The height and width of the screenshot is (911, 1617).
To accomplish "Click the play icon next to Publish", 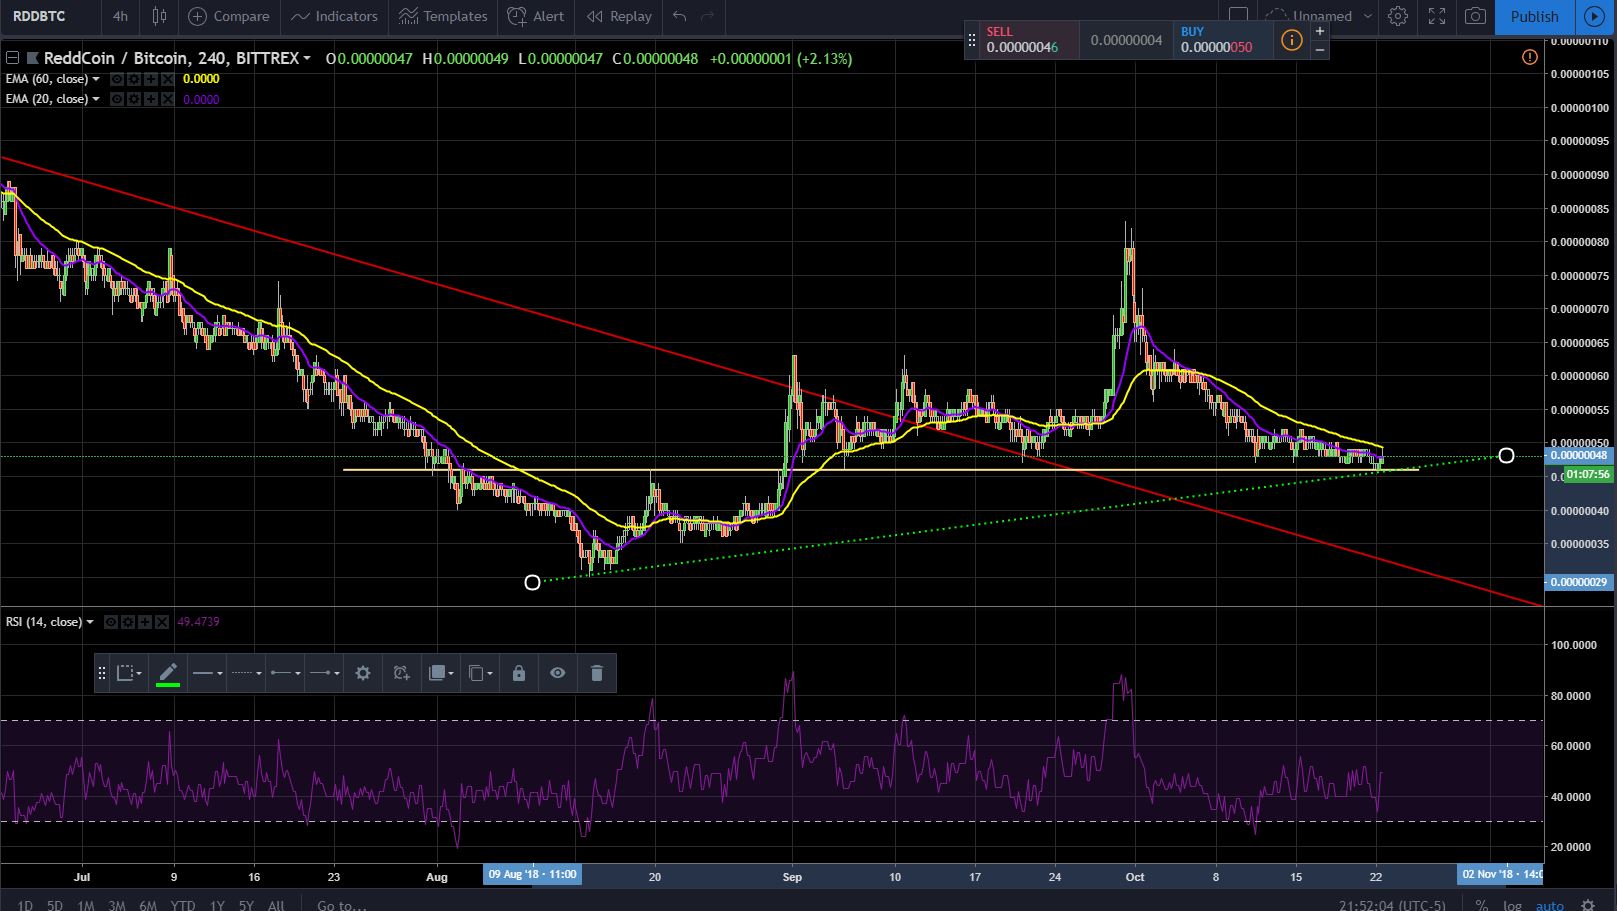I will 1594,16.
